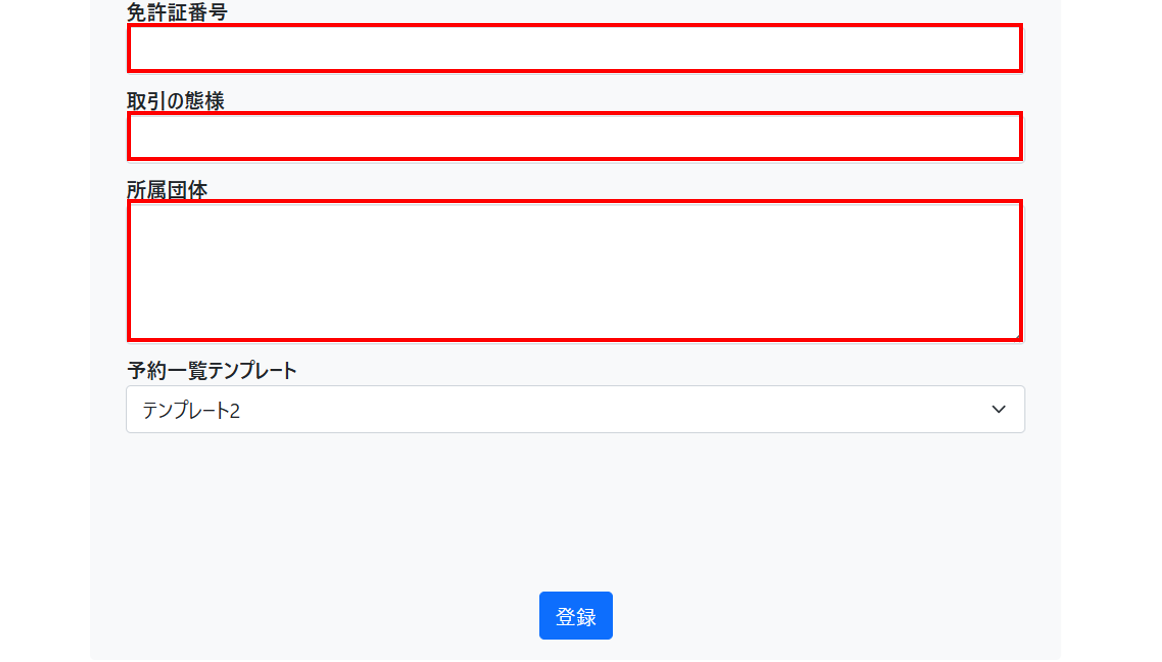Screen dimensions: 1162x662
Task: Focus the red-outlined transaction type box
Action: click(575, 137)
